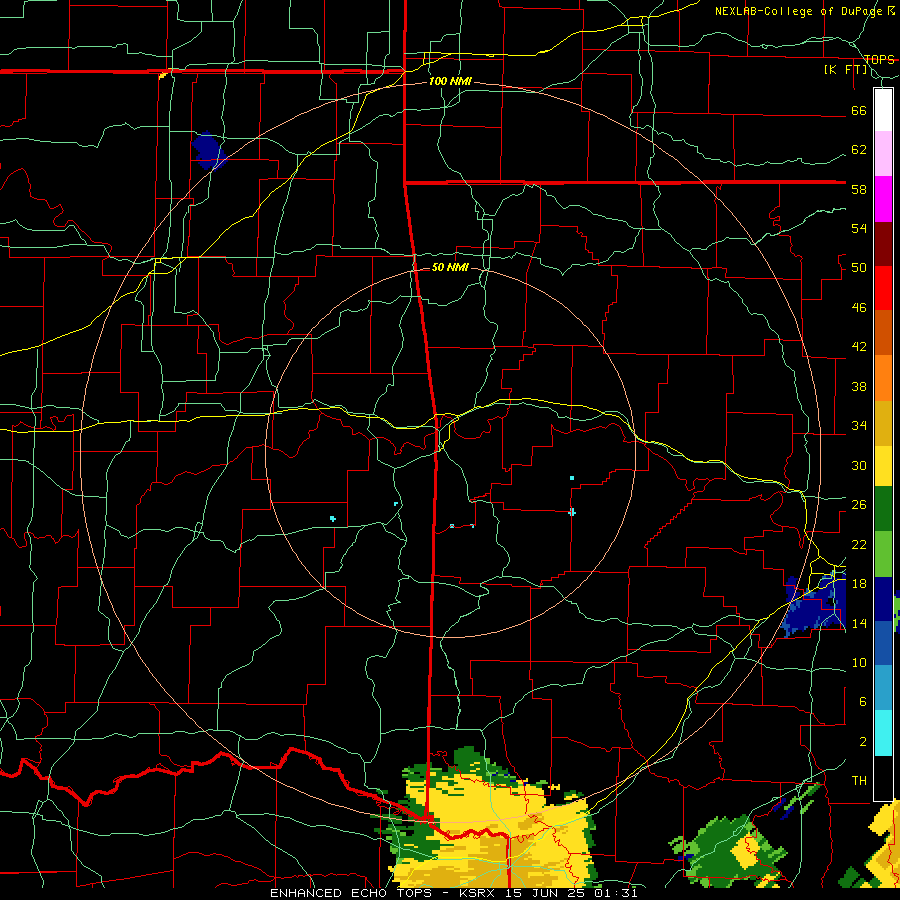
Task: Click the 62 legend value
Action: pyautogui.click(x=859, y=150)
